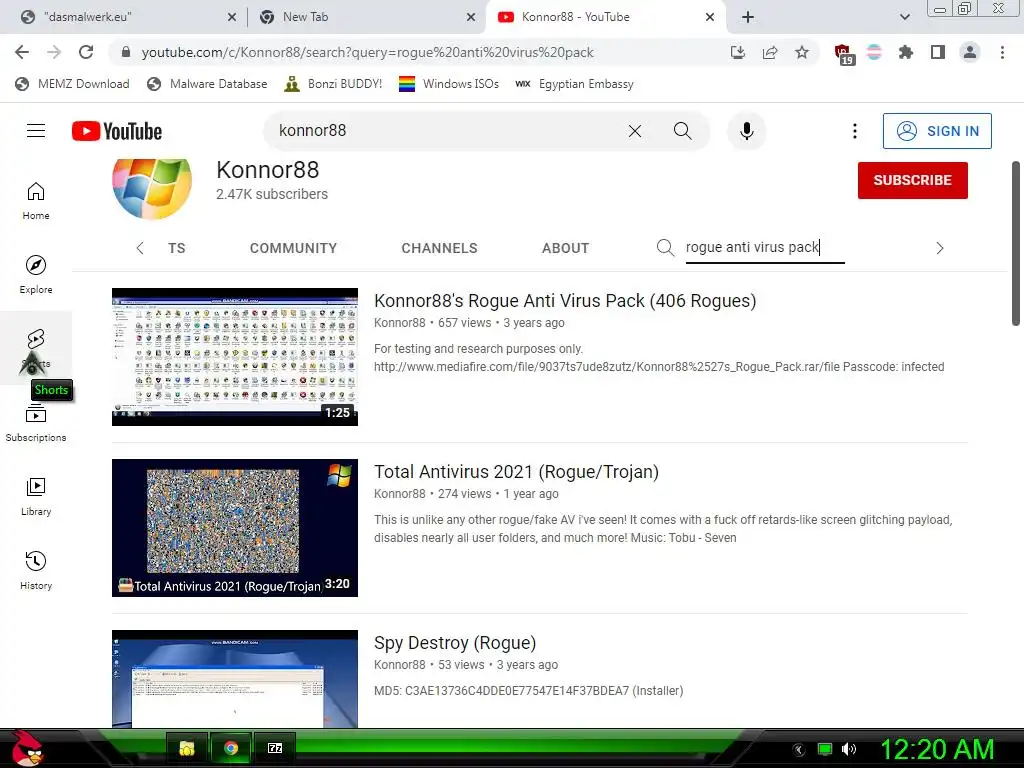Screen dimensions: 1024x768
Task: Click the Rogue Anti Virus Pack thumbnail
Action: (x=234, y=357)
